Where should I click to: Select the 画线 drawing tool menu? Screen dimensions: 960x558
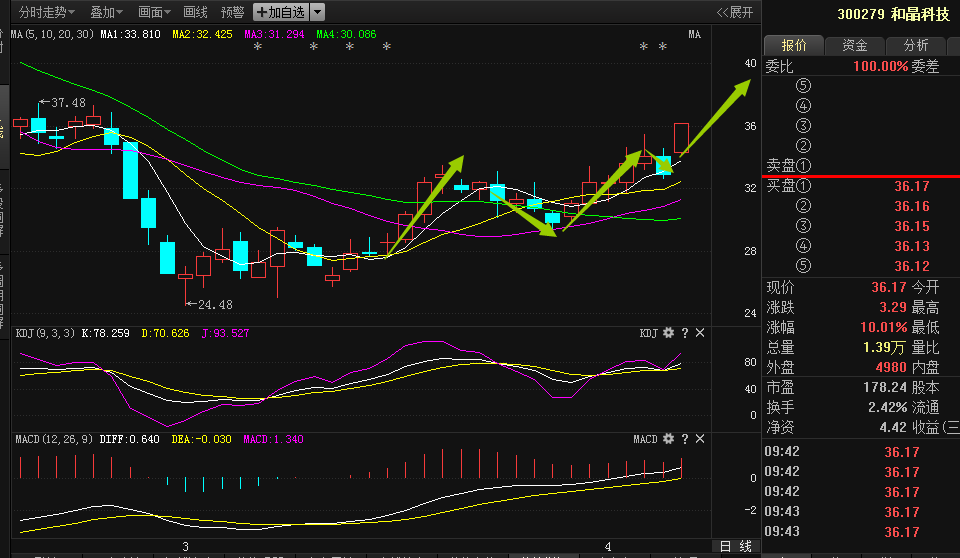(195, 12)
